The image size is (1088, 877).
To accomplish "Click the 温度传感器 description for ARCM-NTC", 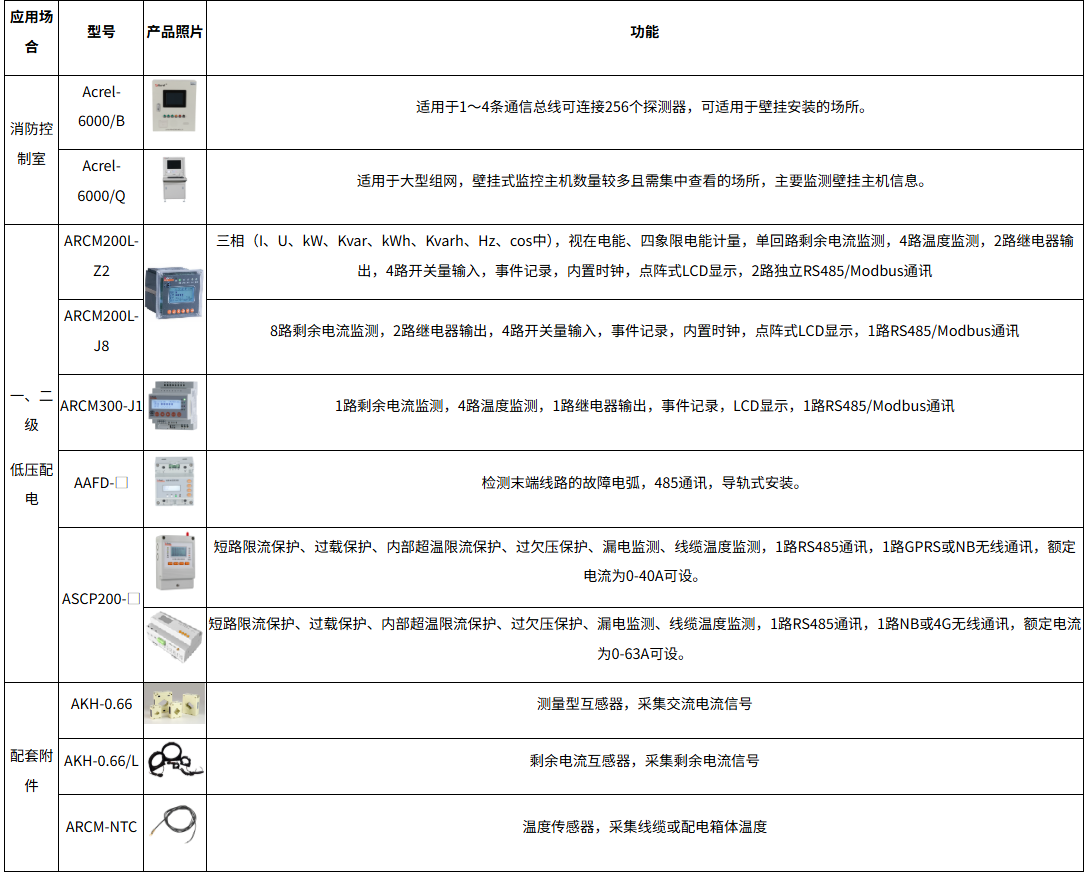I will 644,827.
